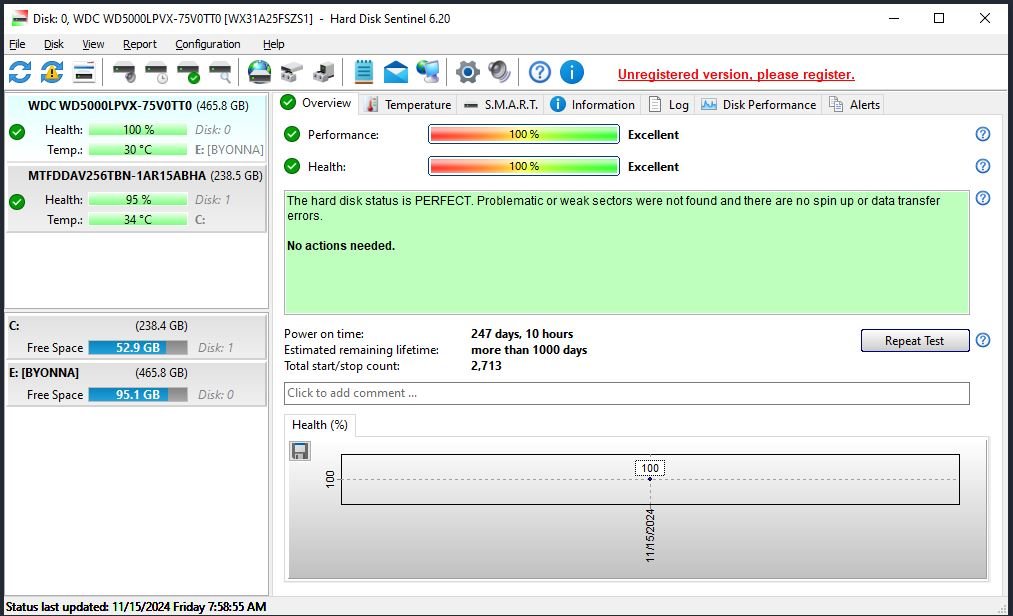Viewport: 1013px width, 616px height.
Task: Click the help icon beside Performance bar
Action: pos(983,134)
